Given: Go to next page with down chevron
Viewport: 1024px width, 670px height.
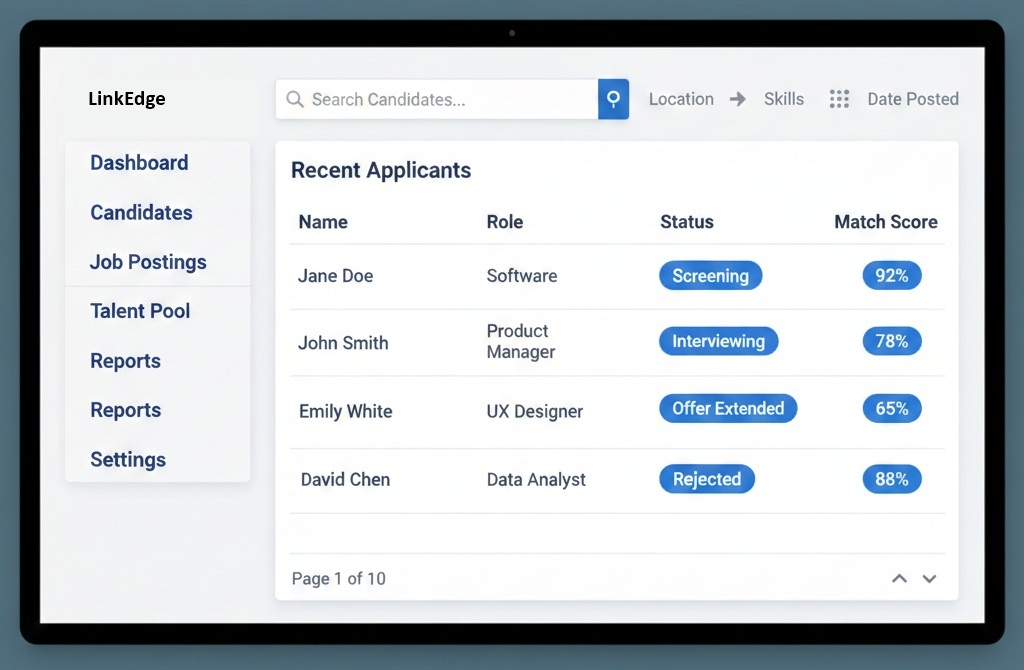Looking at the screenshot, I should click(x=929, y=579).
